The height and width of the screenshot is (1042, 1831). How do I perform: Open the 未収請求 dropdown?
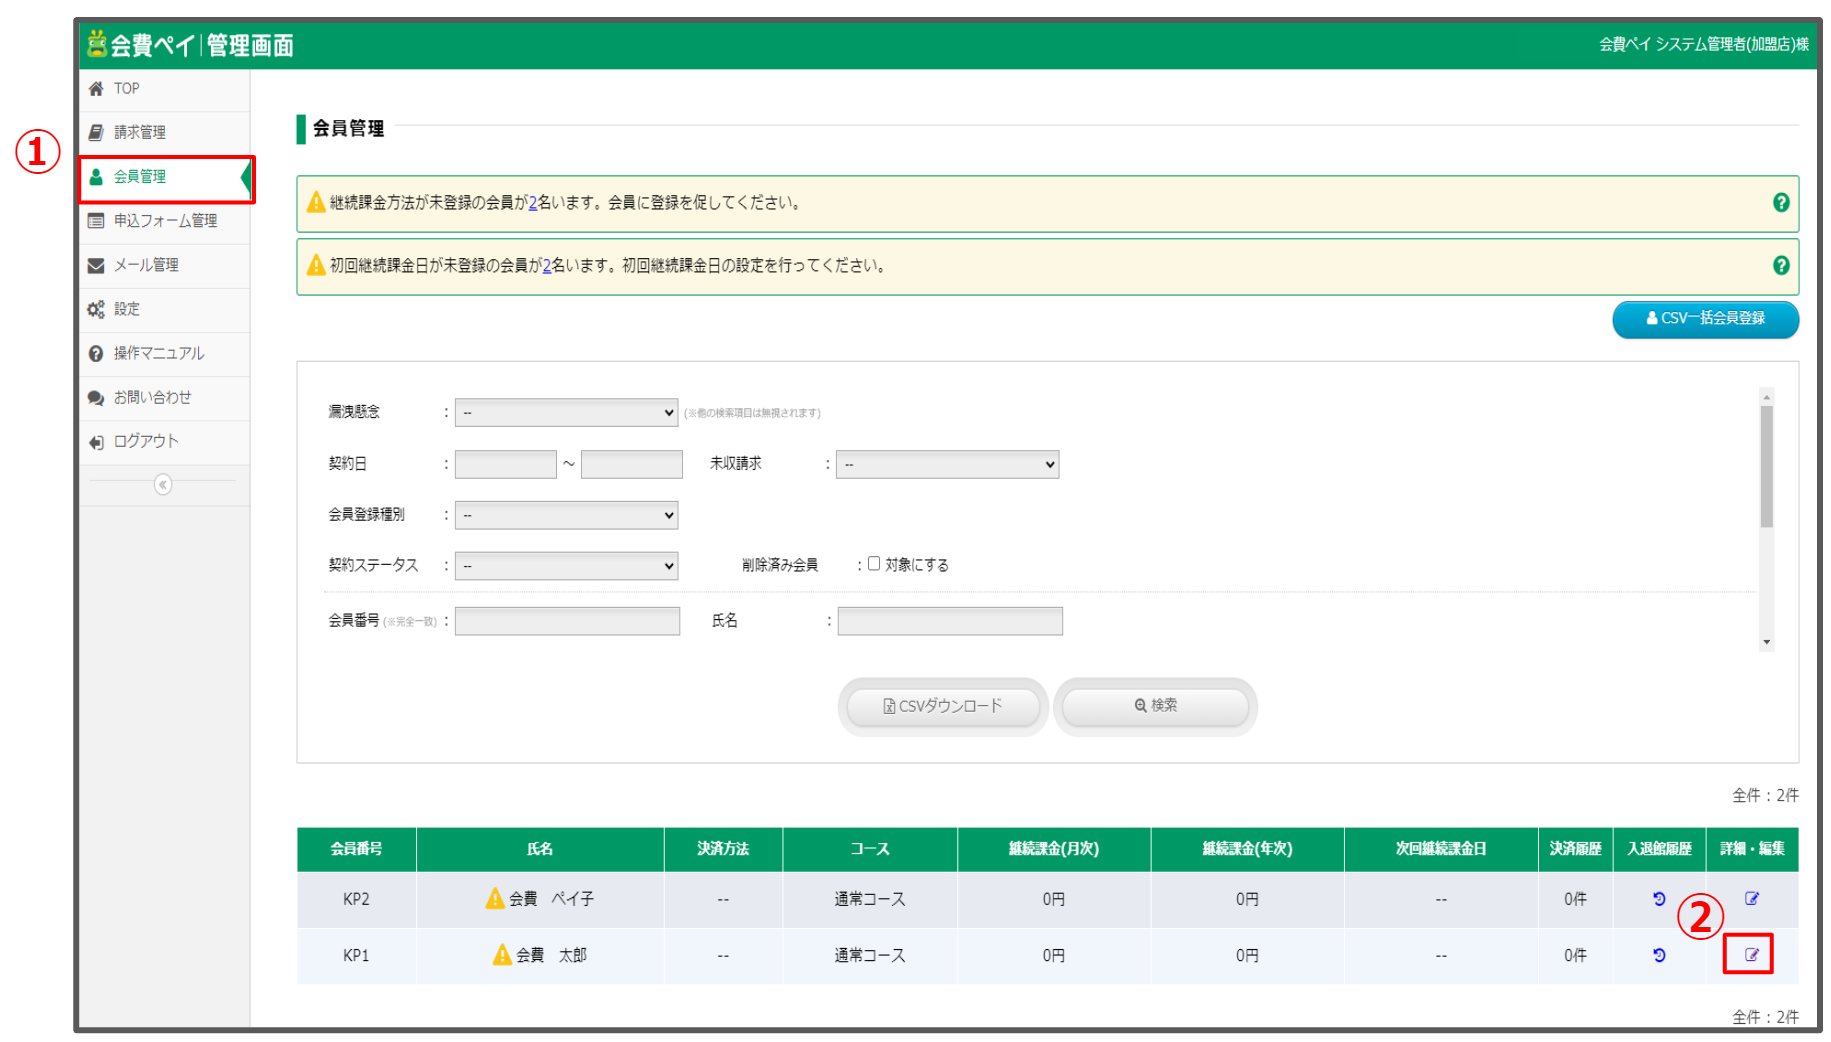(x=948, y=464)
